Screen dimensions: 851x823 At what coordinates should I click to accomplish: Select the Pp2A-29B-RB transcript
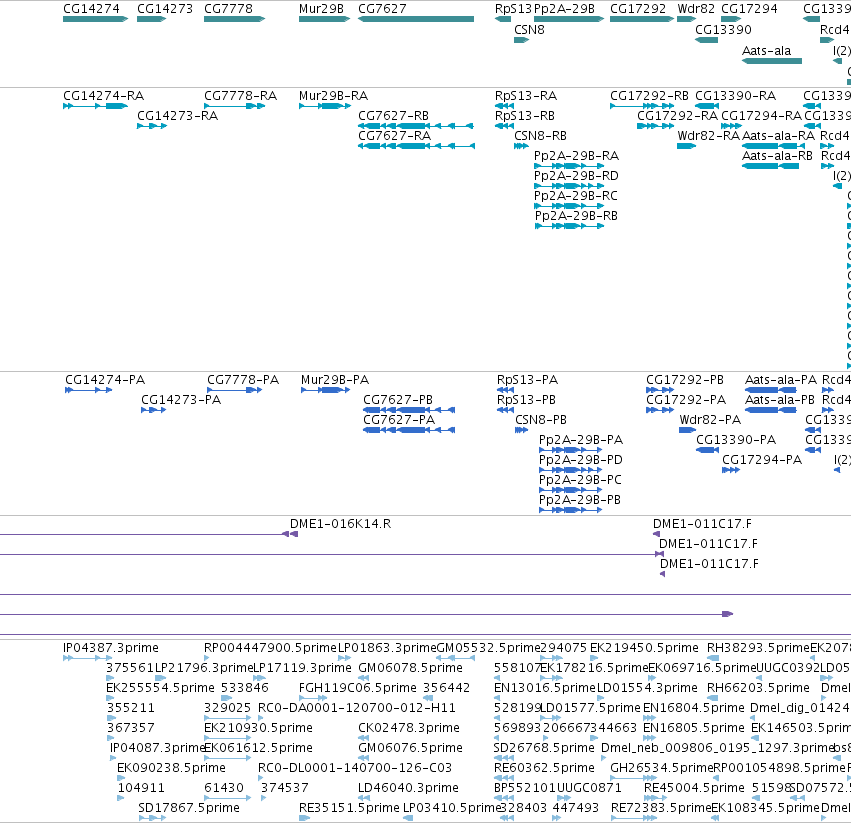point(569,226)
